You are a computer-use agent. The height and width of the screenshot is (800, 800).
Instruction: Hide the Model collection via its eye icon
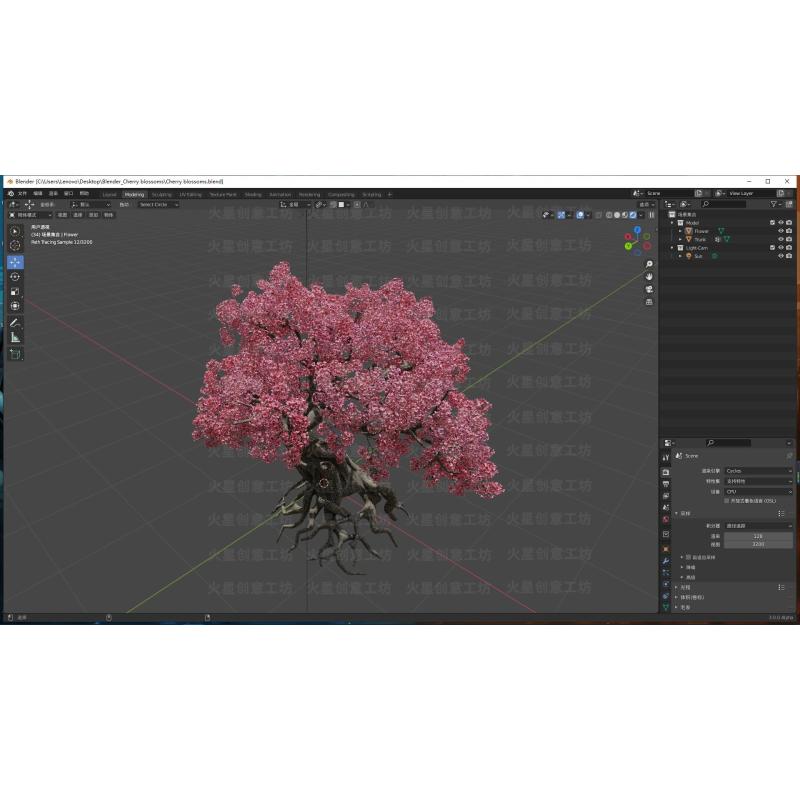click(781, 223)
